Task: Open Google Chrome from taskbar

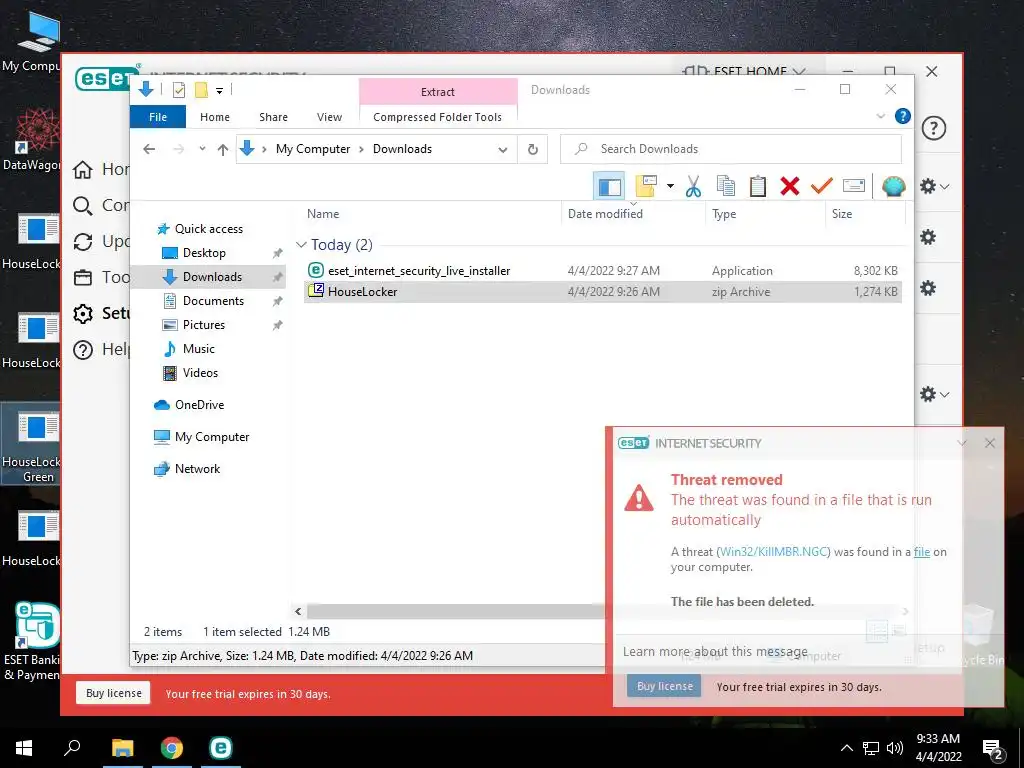Action: (172, 748)
